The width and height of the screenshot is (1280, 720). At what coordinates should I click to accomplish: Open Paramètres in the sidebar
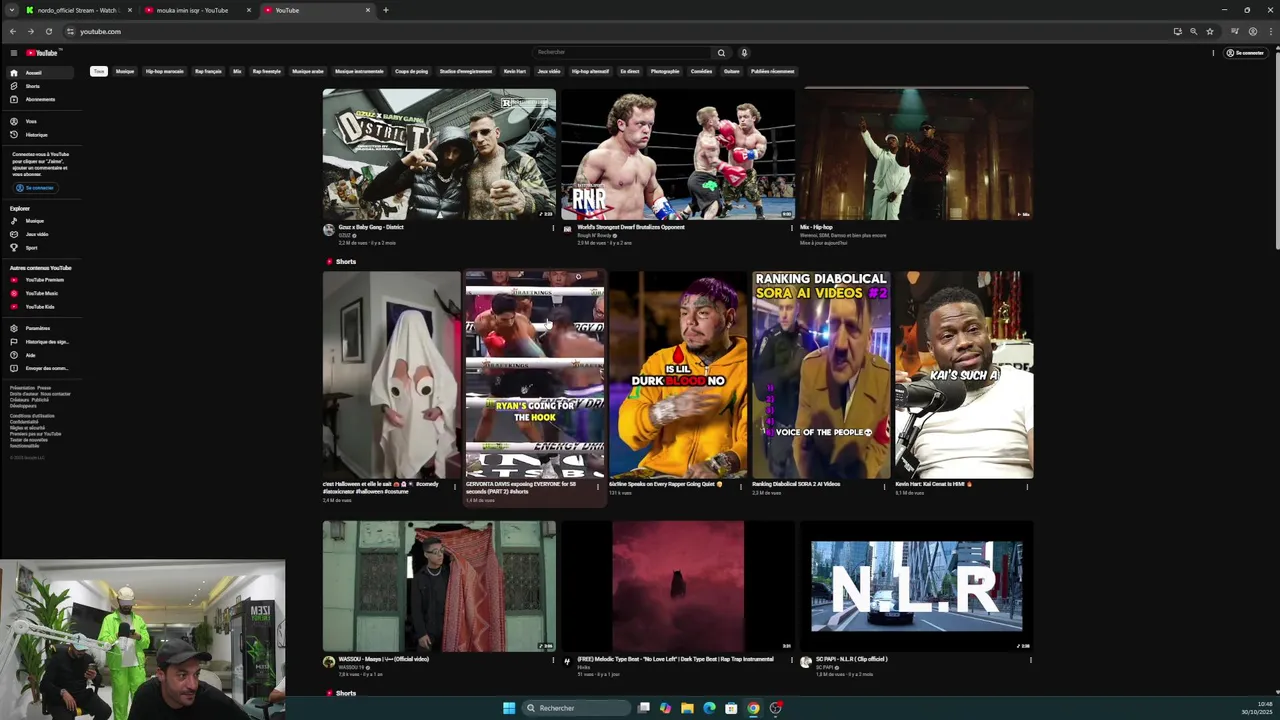coord(41,328)
